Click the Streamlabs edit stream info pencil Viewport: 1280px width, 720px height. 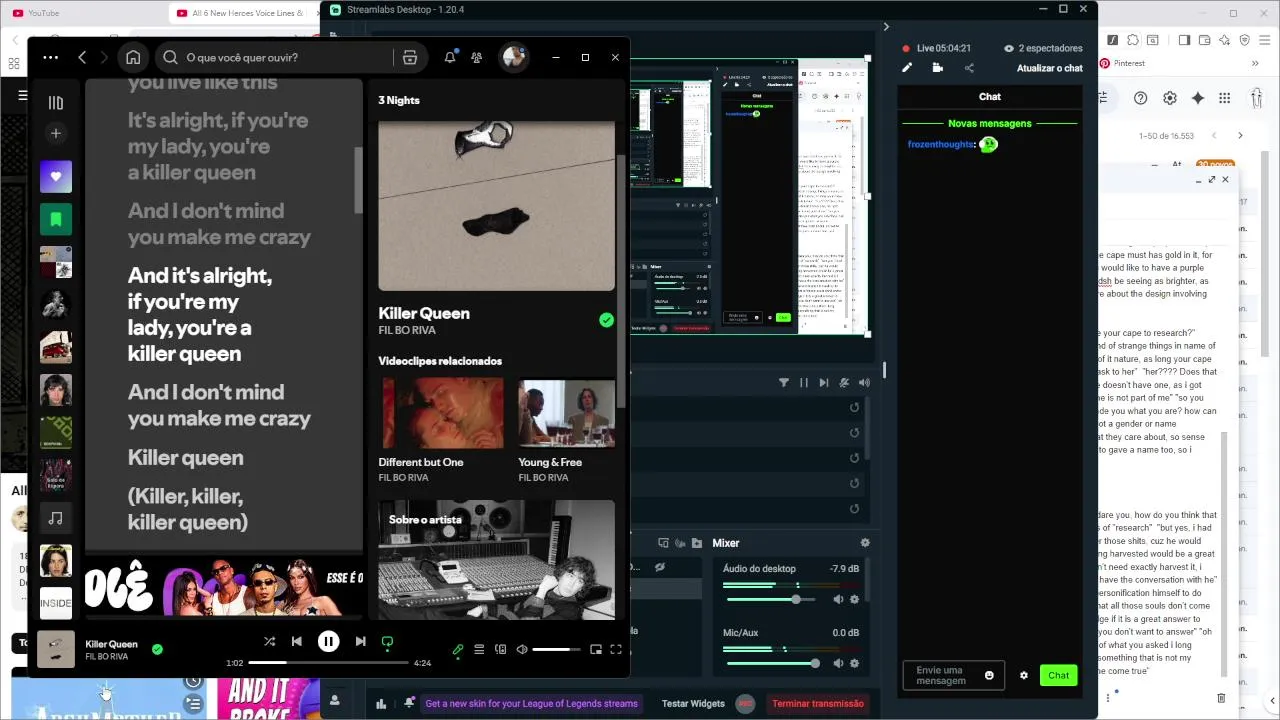907,68
